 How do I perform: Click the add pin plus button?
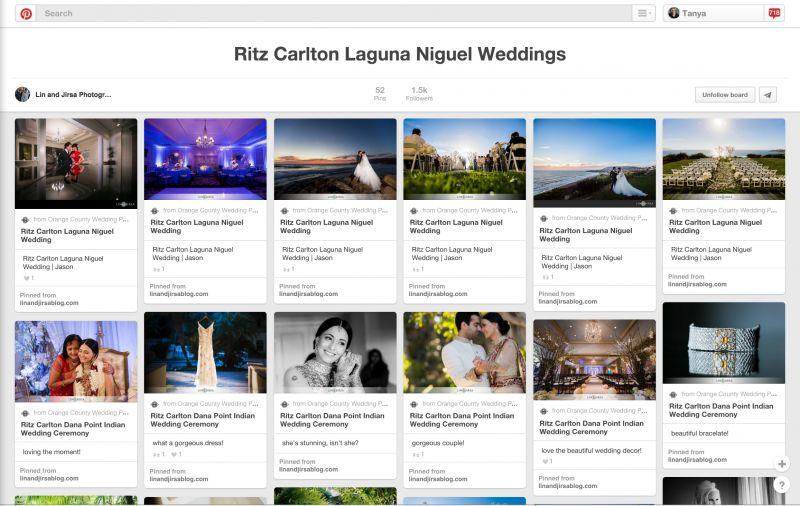(x=781, y=464)
